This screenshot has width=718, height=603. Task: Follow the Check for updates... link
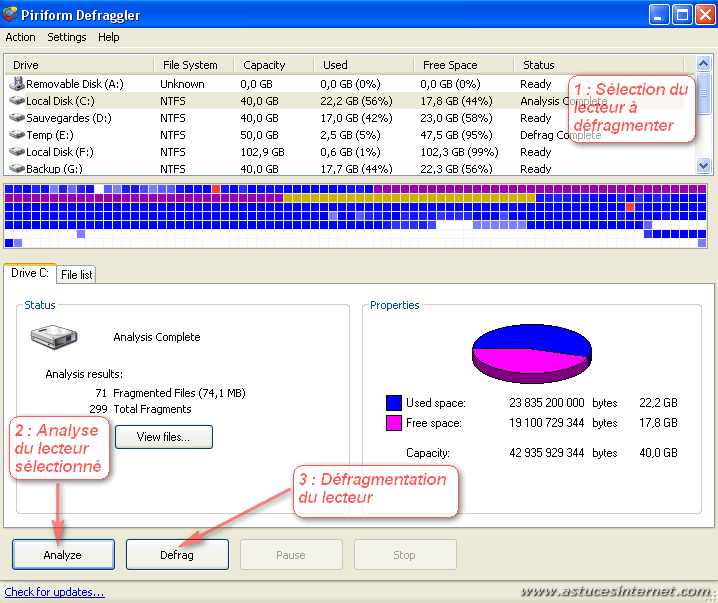click(x=54, y=592)
